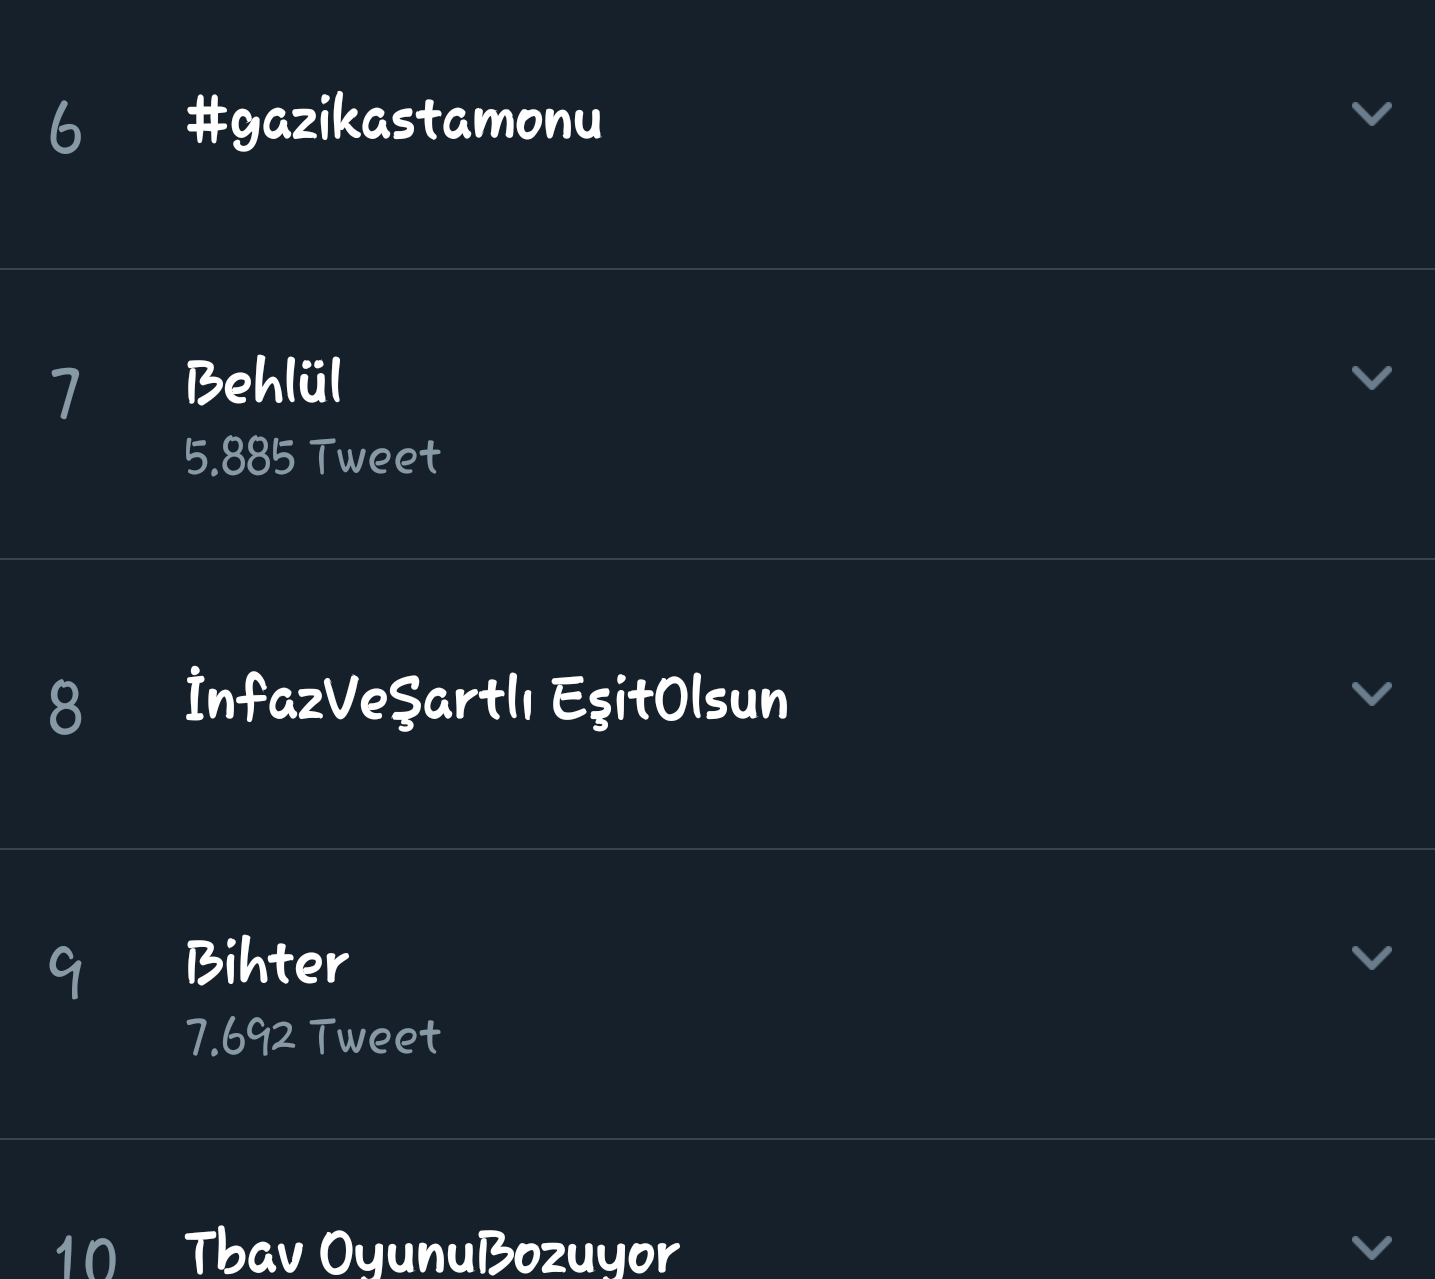This screenshot has height=1279, width=1435.
Task: Expand options chevron for Bihter trend
Action: coord(1371,957)
